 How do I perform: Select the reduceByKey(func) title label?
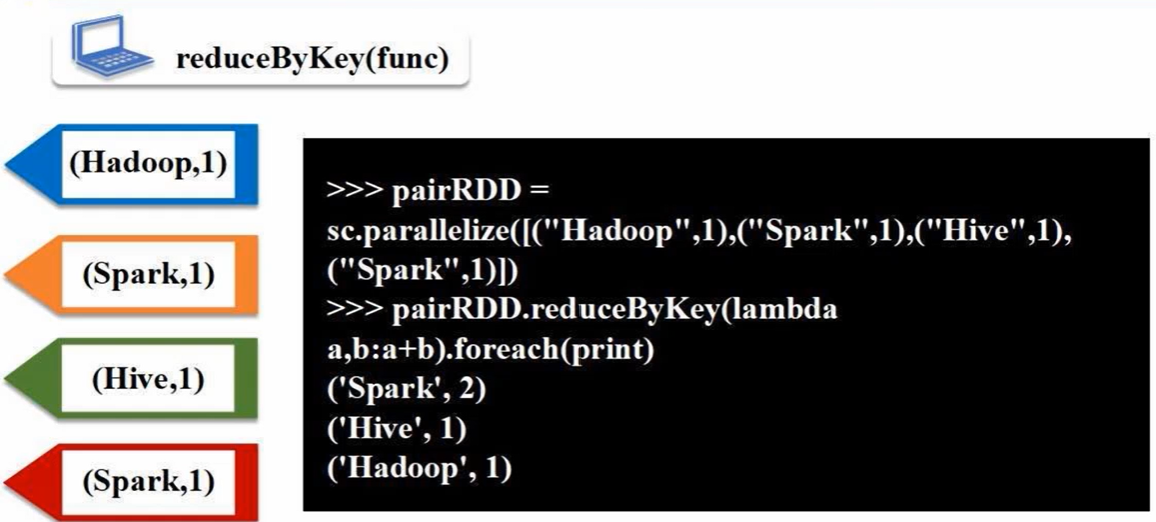pos(312,59)
